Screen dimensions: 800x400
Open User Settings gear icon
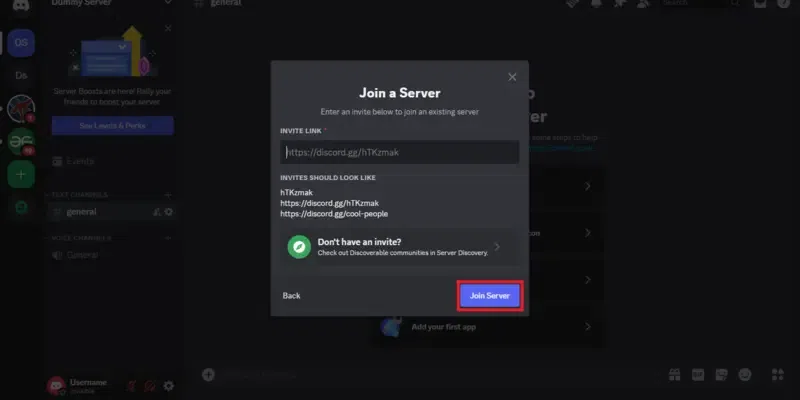tap(168, 386)
